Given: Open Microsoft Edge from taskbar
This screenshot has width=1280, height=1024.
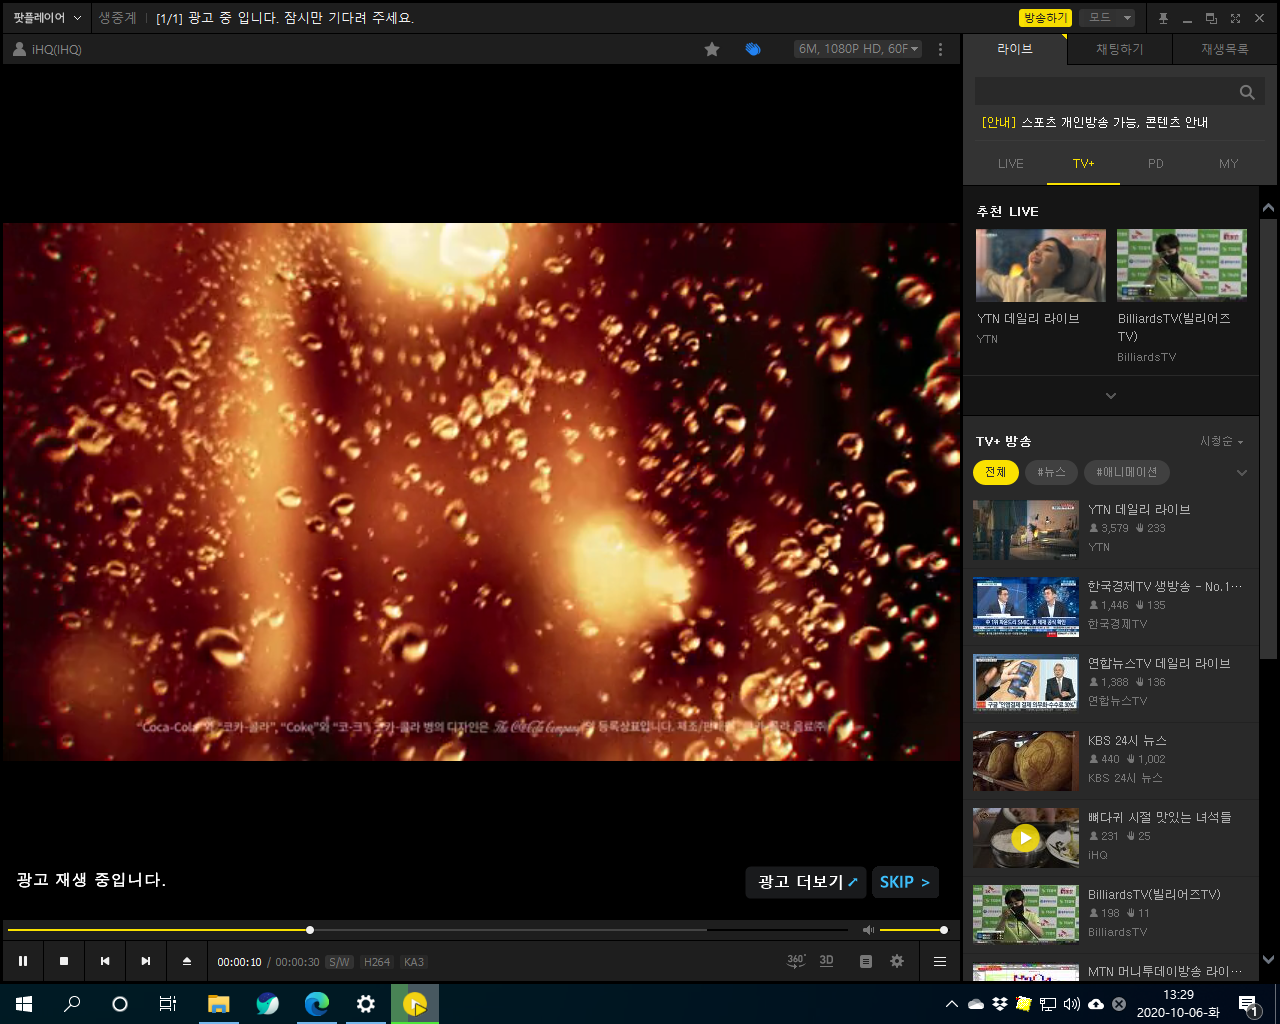Looking at the screenshot, I should pyautogui.click(x=317, y=1004).
